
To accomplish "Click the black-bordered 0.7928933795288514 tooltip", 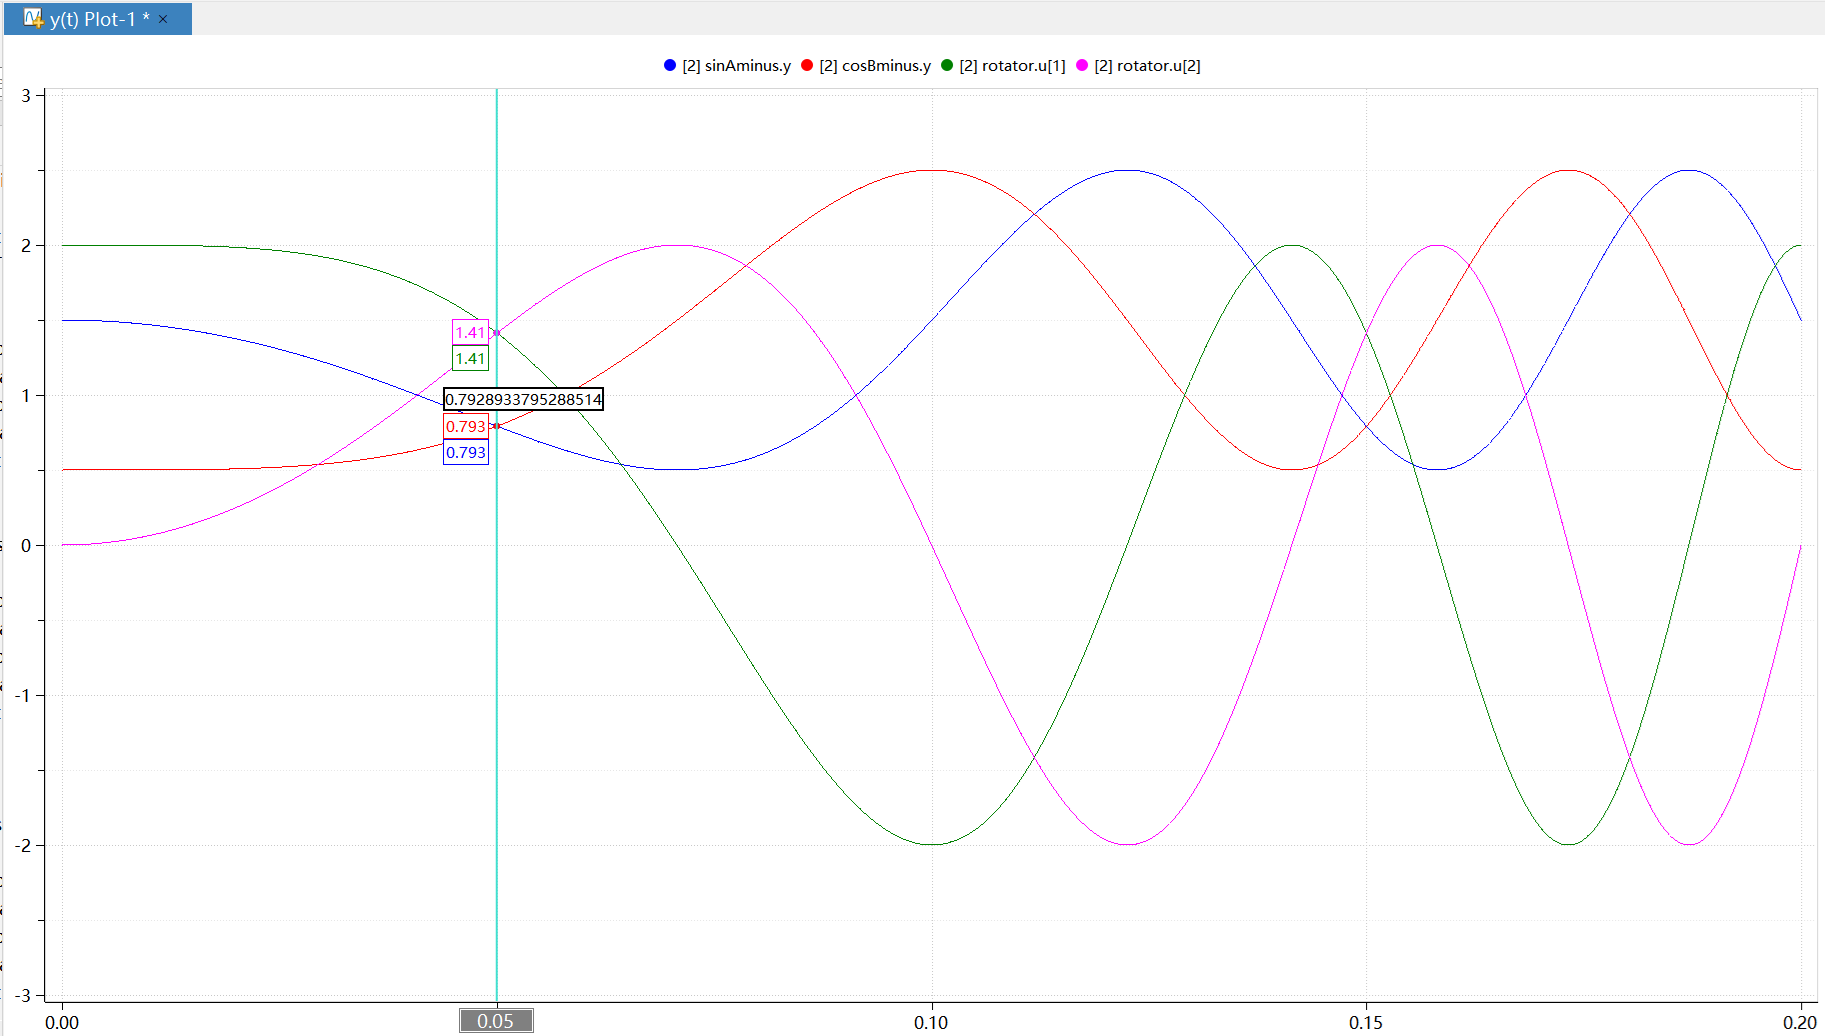I will click(x=523, y=399).
